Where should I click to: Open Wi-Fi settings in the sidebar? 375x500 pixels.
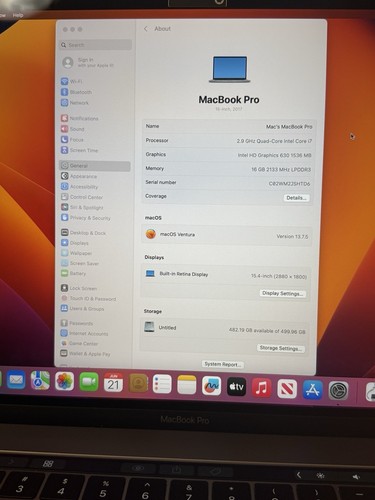(71, 81)
